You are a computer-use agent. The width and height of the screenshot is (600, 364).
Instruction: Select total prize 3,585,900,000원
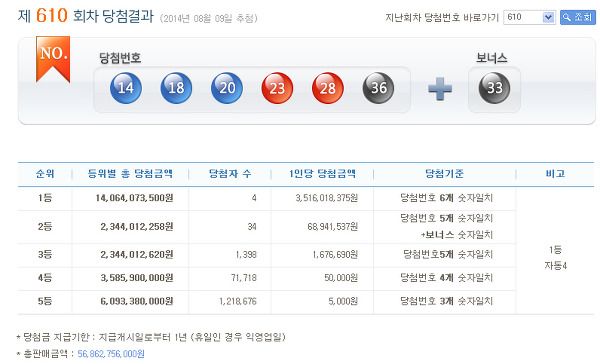coord(137,277)
